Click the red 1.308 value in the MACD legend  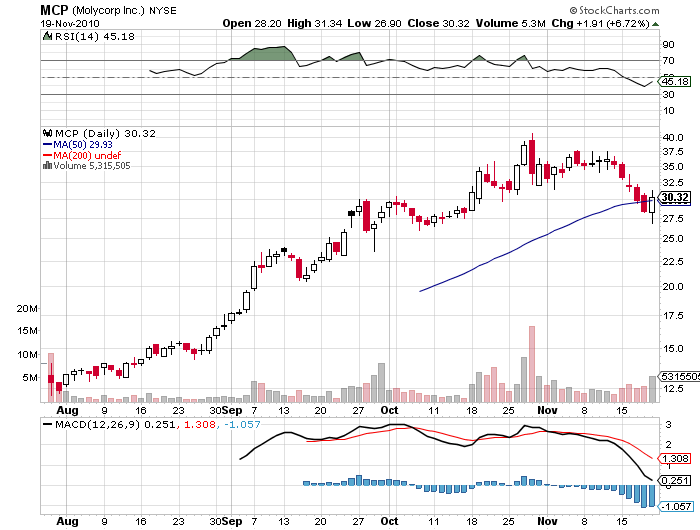click(200, 425)
